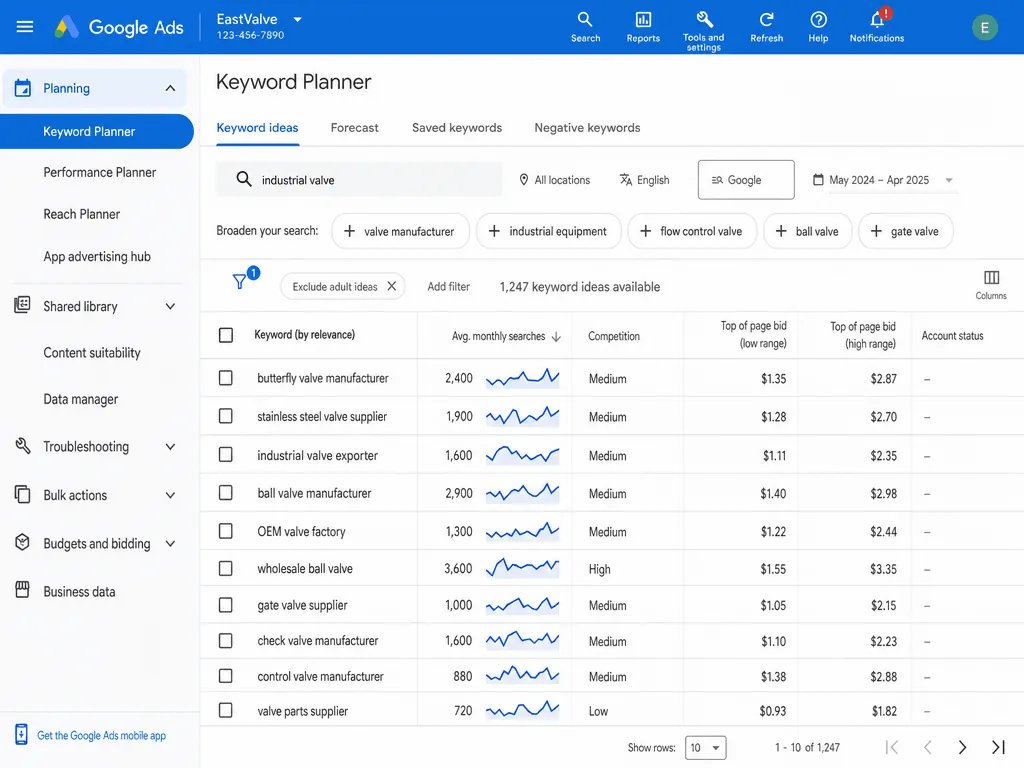Click the location pin All locations

[554, 180]
